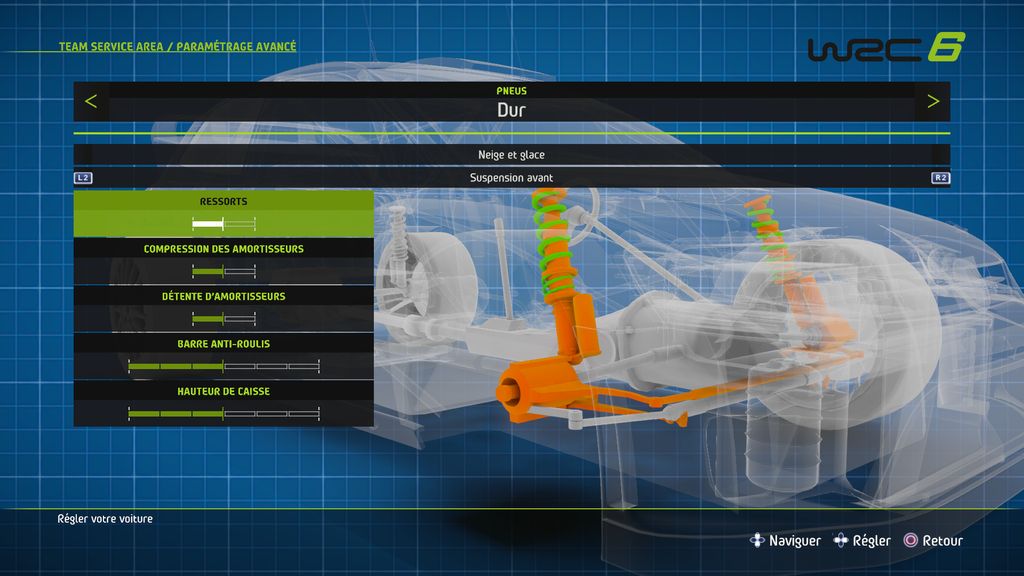The width and height of the screenshot is (1024, 576).
Task: Adjust the Hauteur de caisse slider
Action: coord(223,413)
